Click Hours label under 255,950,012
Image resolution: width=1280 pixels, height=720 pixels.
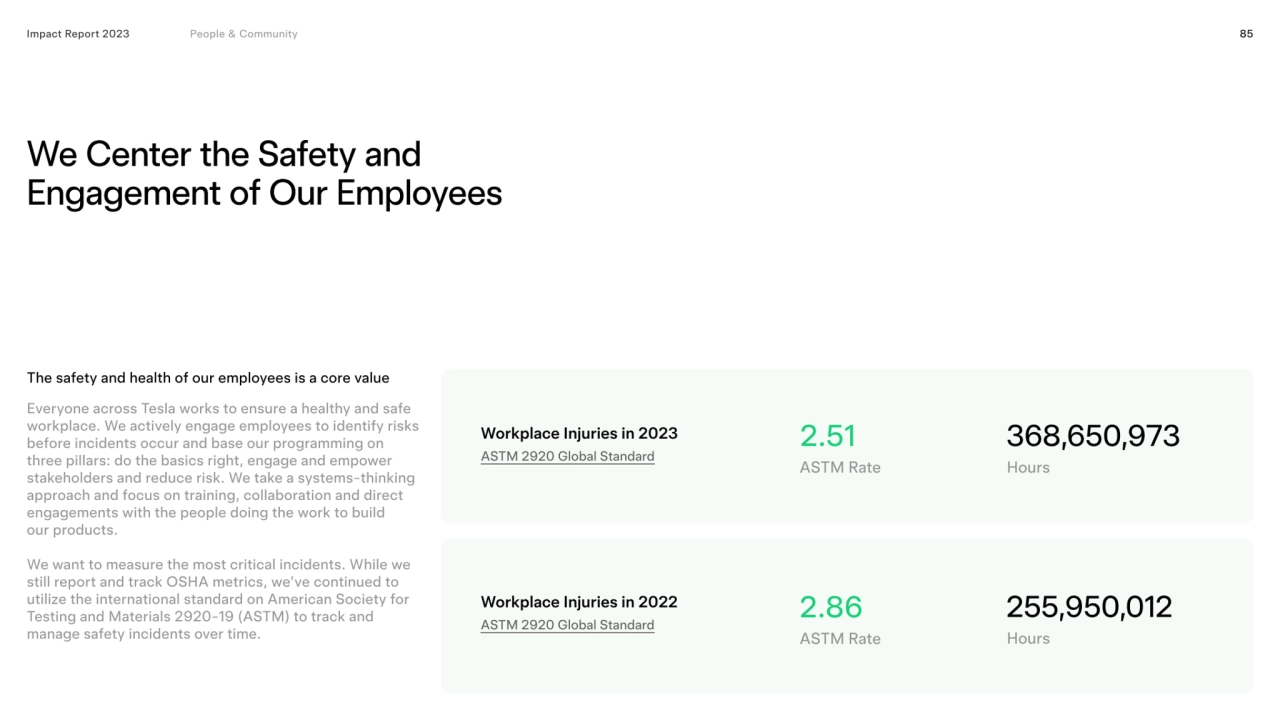pyautogui.click(x=1028, y=638)
